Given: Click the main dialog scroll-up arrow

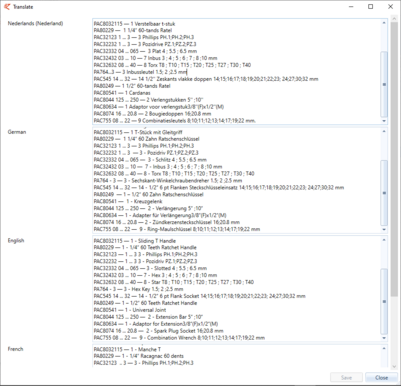Looking at the screenshot, I should (x=394, y=20).
